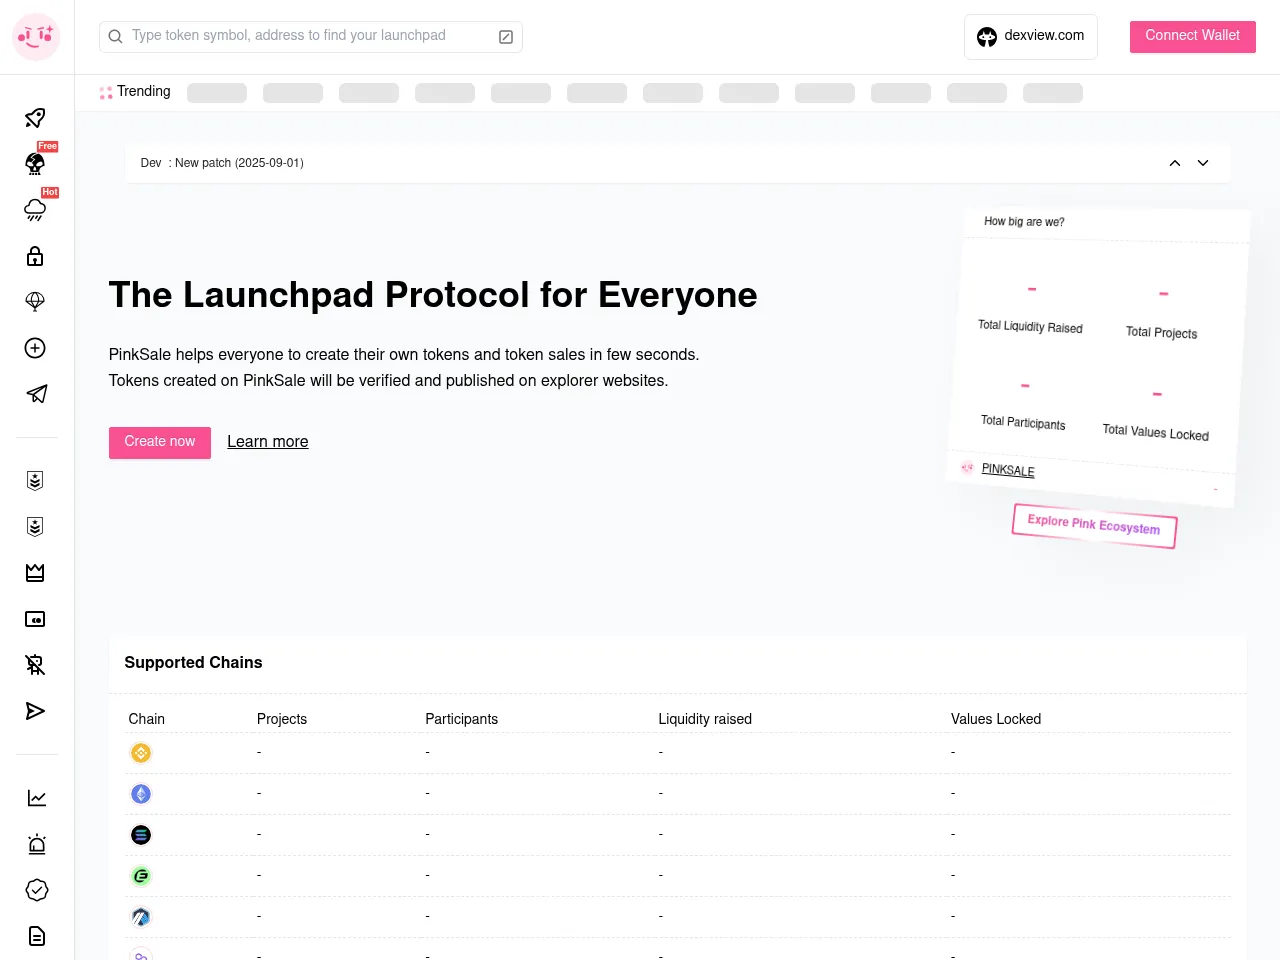Collapse the Dev New patch announcement banner
The width and height of the screenshot is (1280, 960).
pos(1174,163)
